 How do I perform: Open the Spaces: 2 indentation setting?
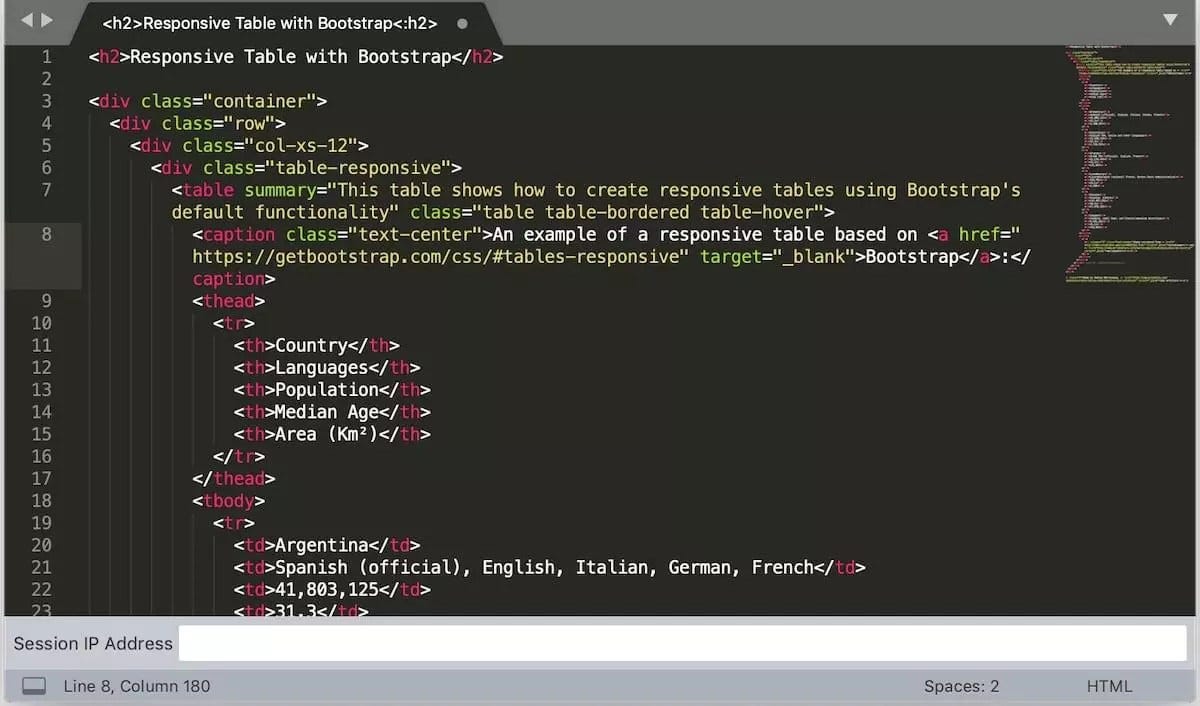[x=962, y=686]
